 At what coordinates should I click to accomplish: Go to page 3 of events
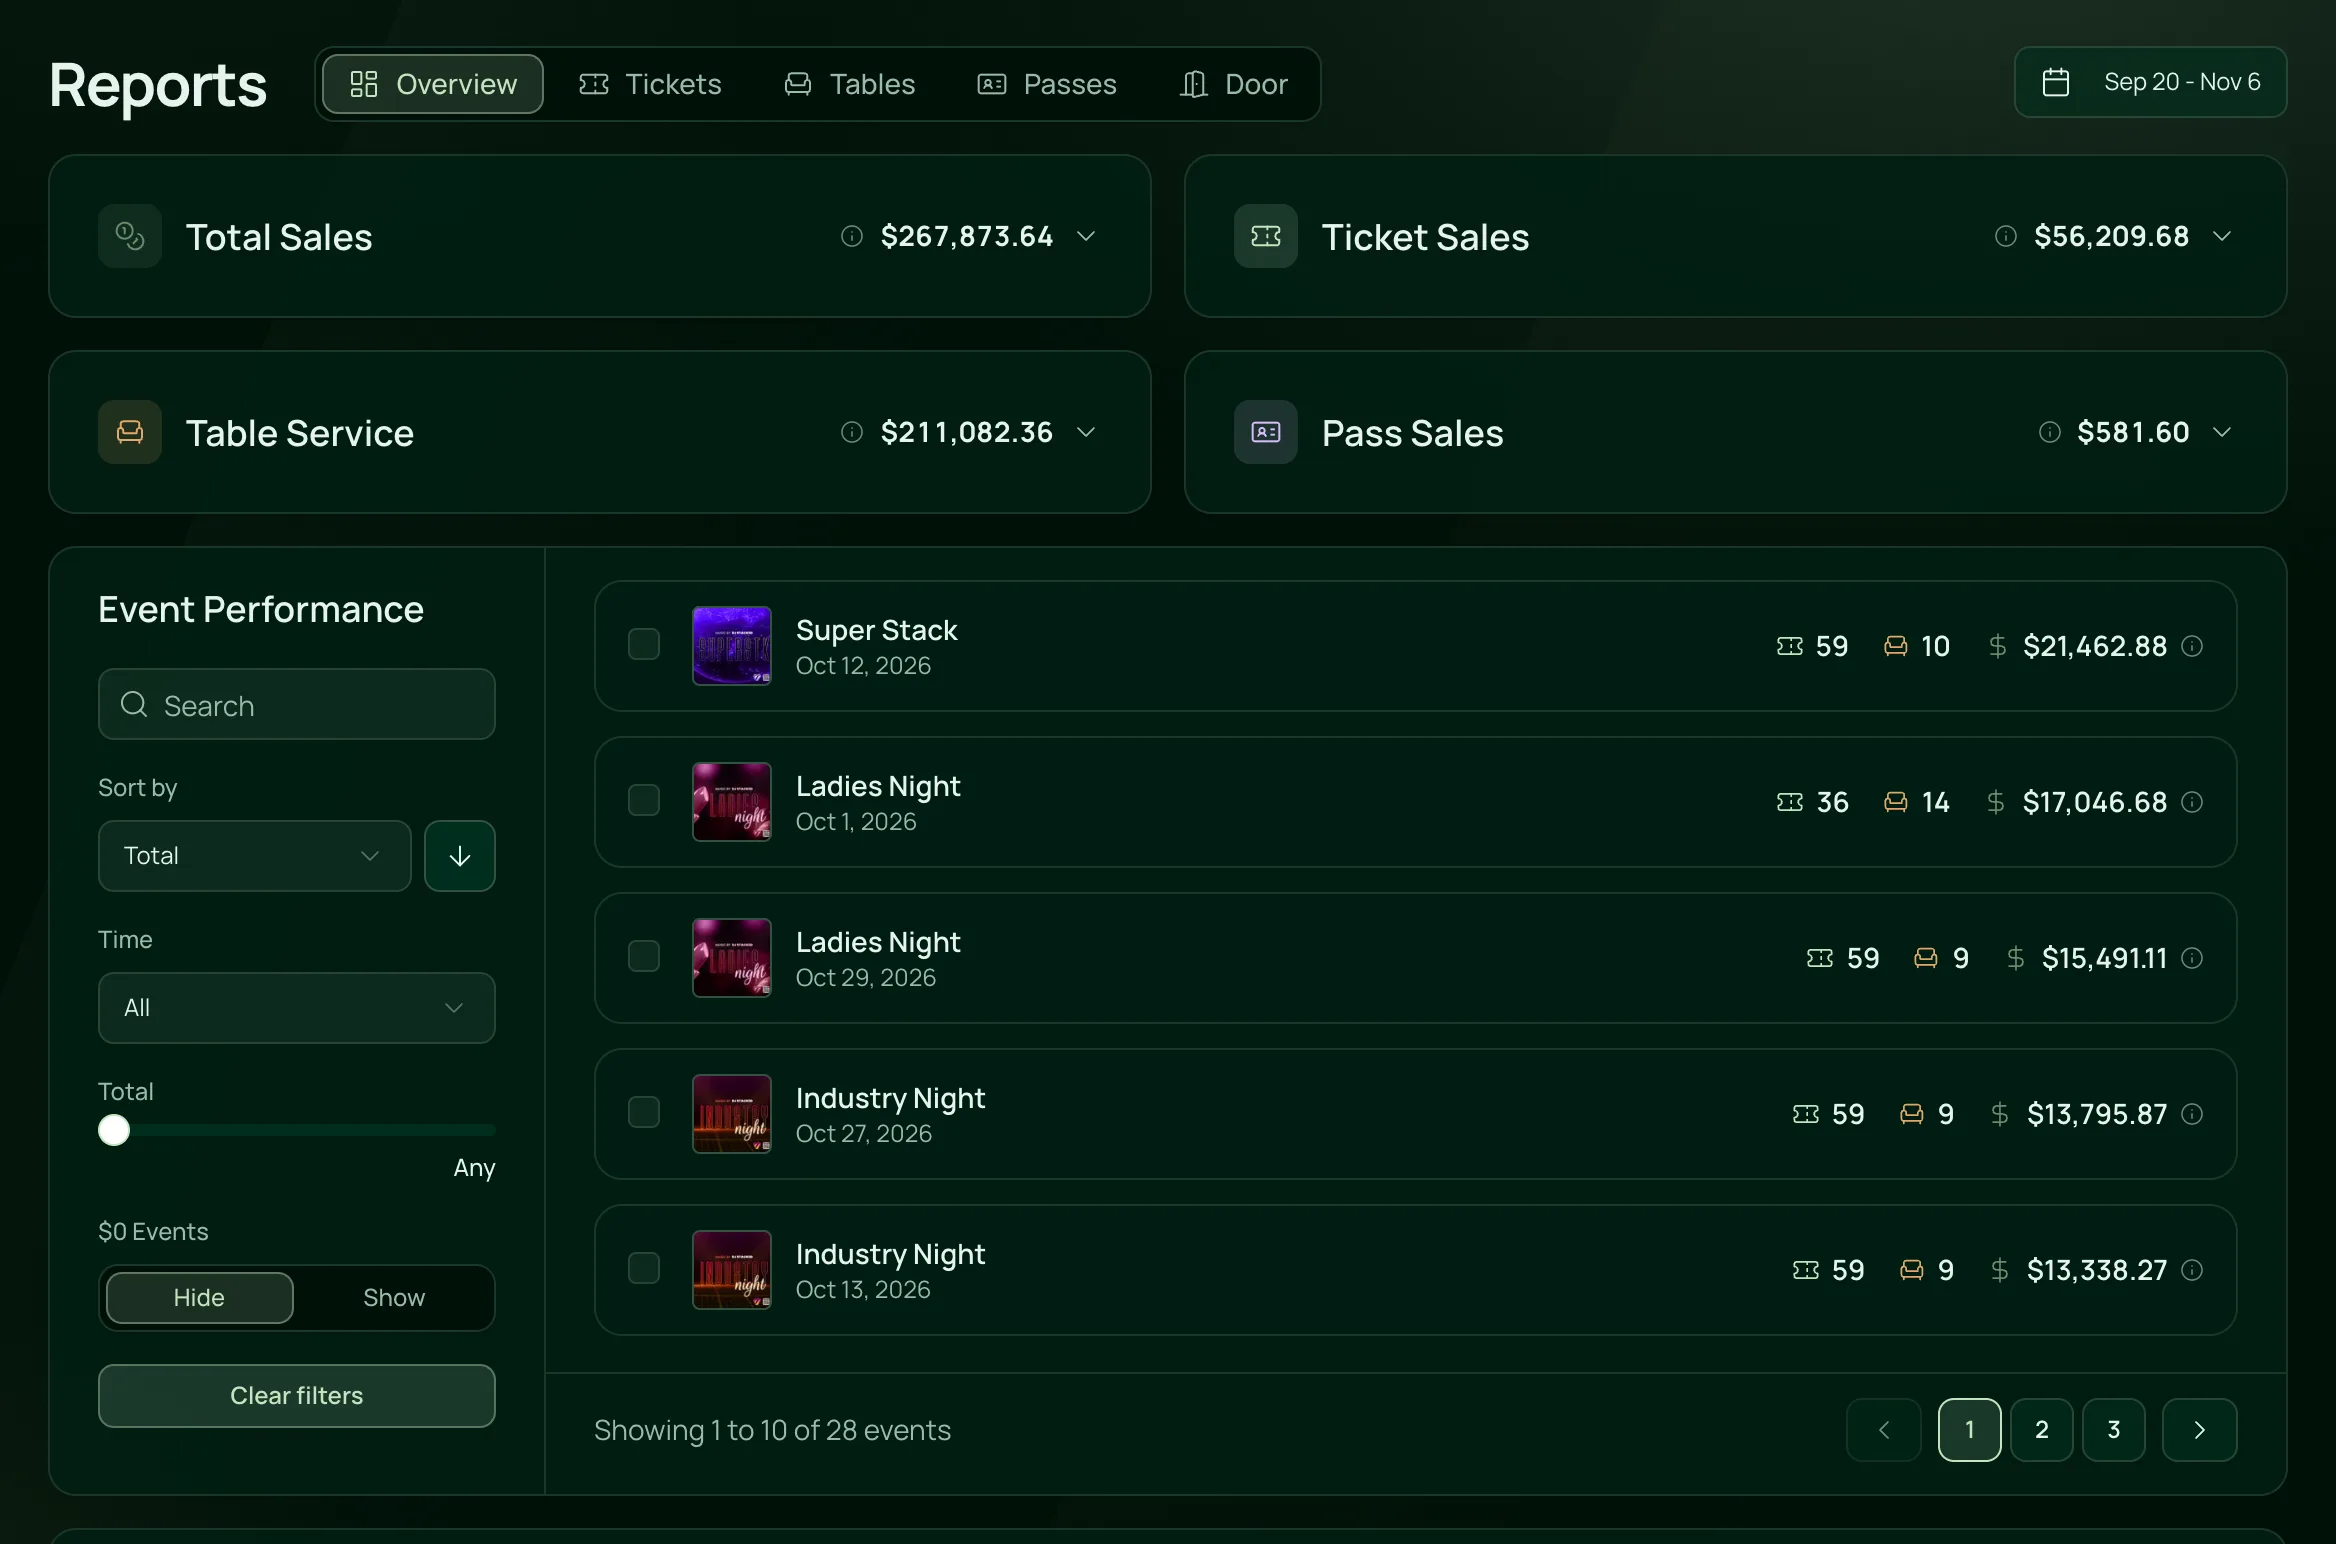[x=2114, y=1430]
